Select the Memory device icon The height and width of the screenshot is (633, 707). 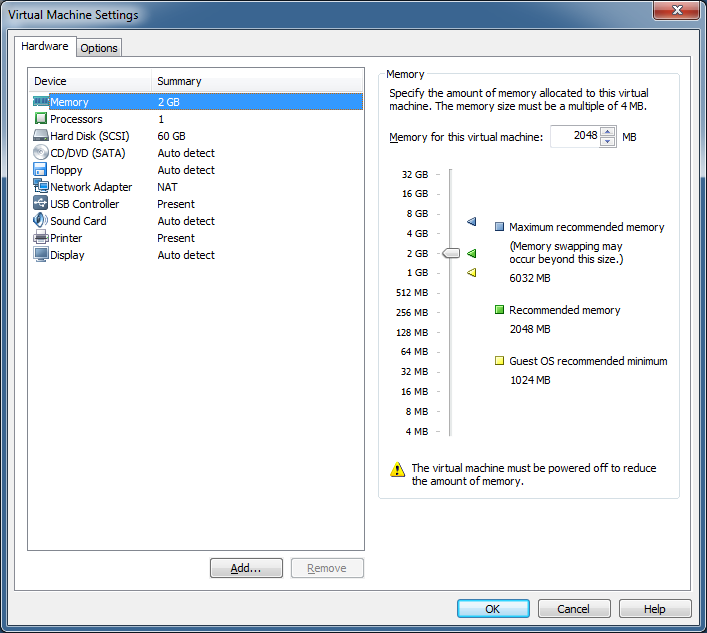41,102
